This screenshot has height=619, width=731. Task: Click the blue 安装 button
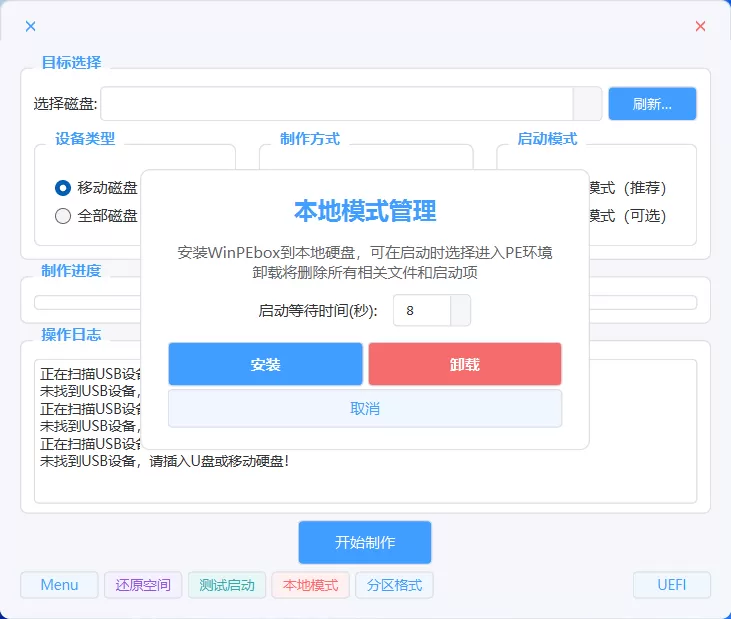tap(265, 364)
